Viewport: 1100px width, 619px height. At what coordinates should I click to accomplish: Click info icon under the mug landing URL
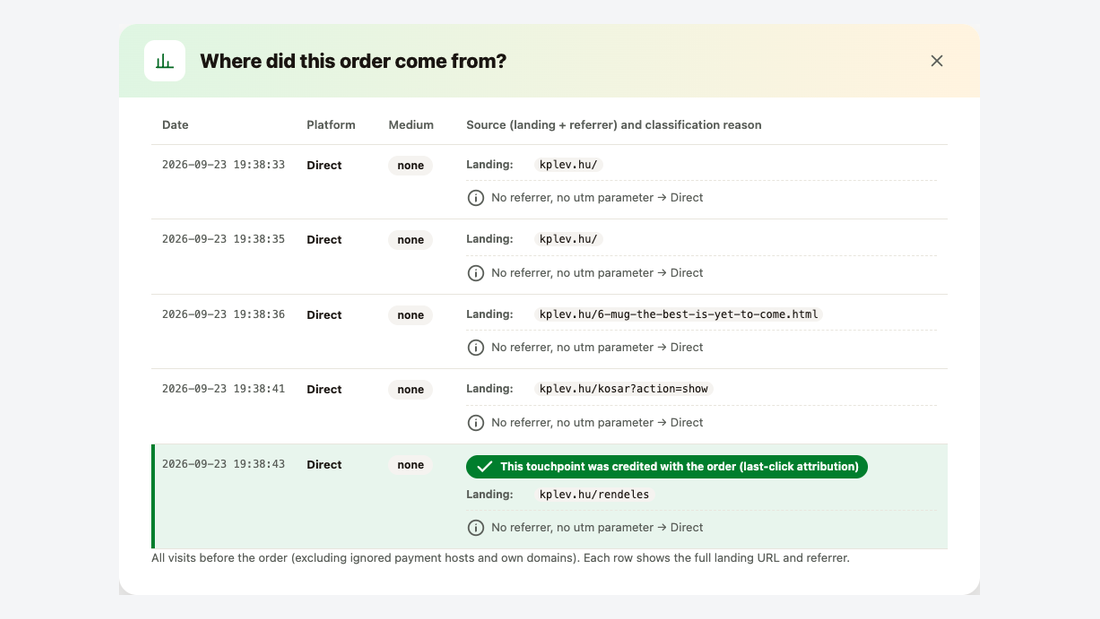click(x=476, y=347)
